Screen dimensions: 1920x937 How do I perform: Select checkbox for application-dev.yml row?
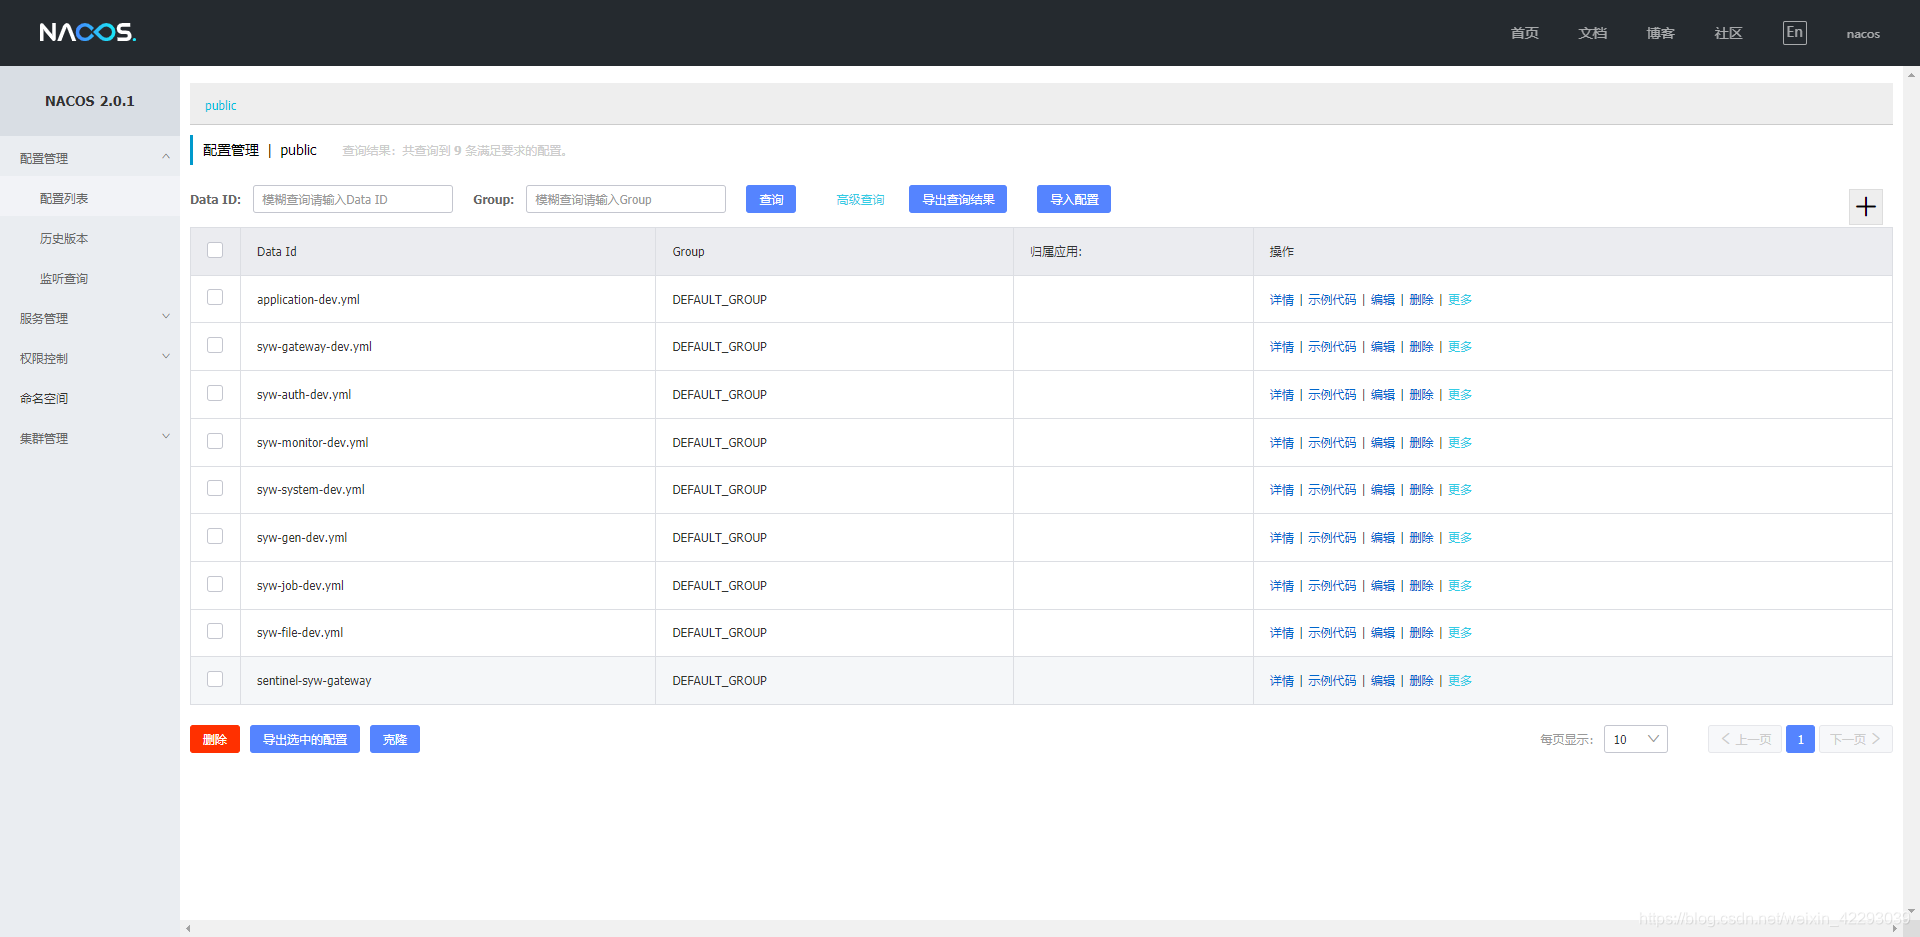215,297
